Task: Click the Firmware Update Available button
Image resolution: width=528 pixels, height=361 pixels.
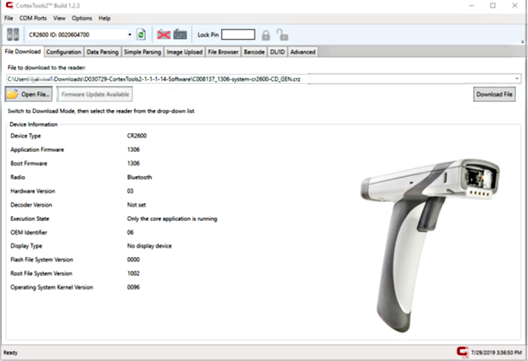Action: point(95,94)
